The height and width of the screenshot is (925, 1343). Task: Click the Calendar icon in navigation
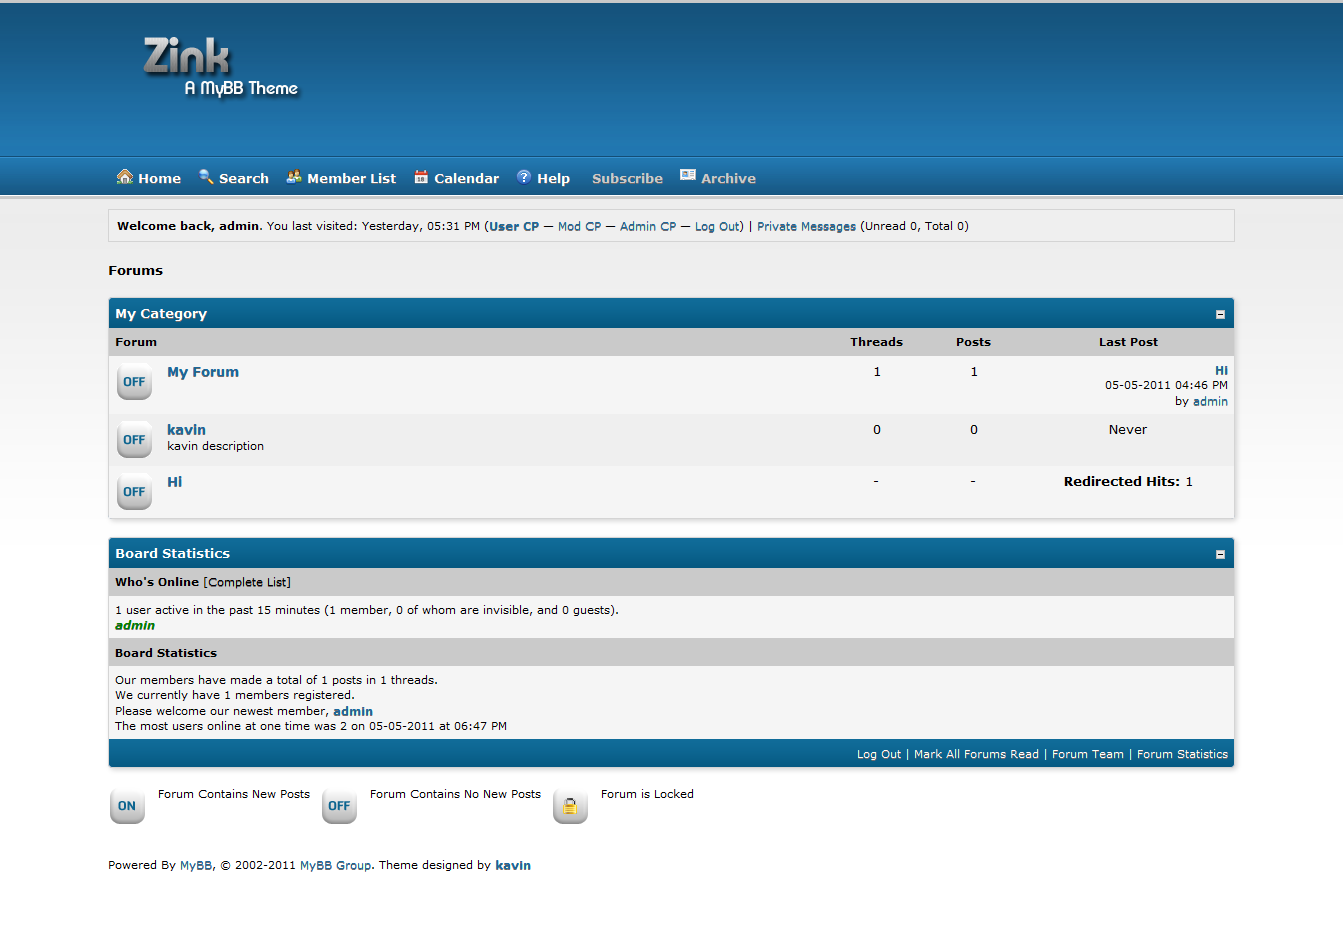421,177
